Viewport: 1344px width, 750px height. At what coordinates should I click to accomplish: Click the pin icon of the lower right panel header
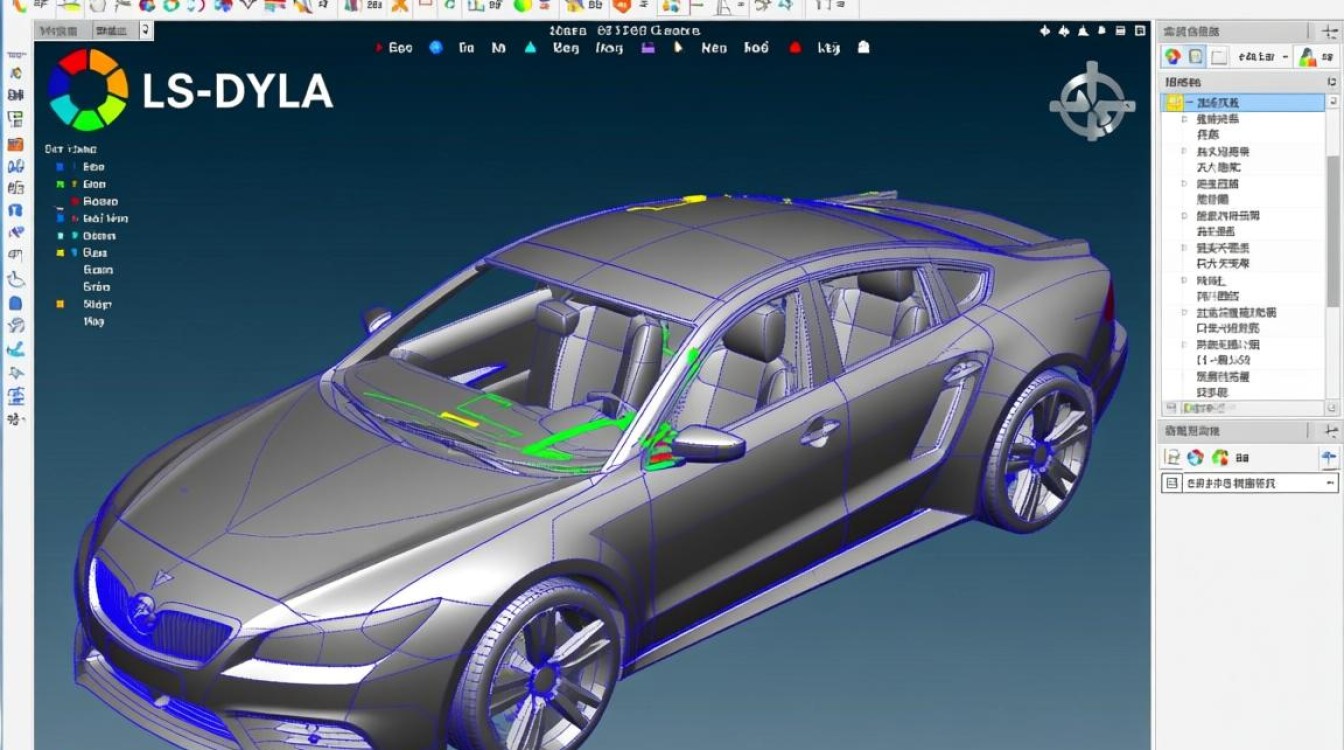tap(1330, 431)
